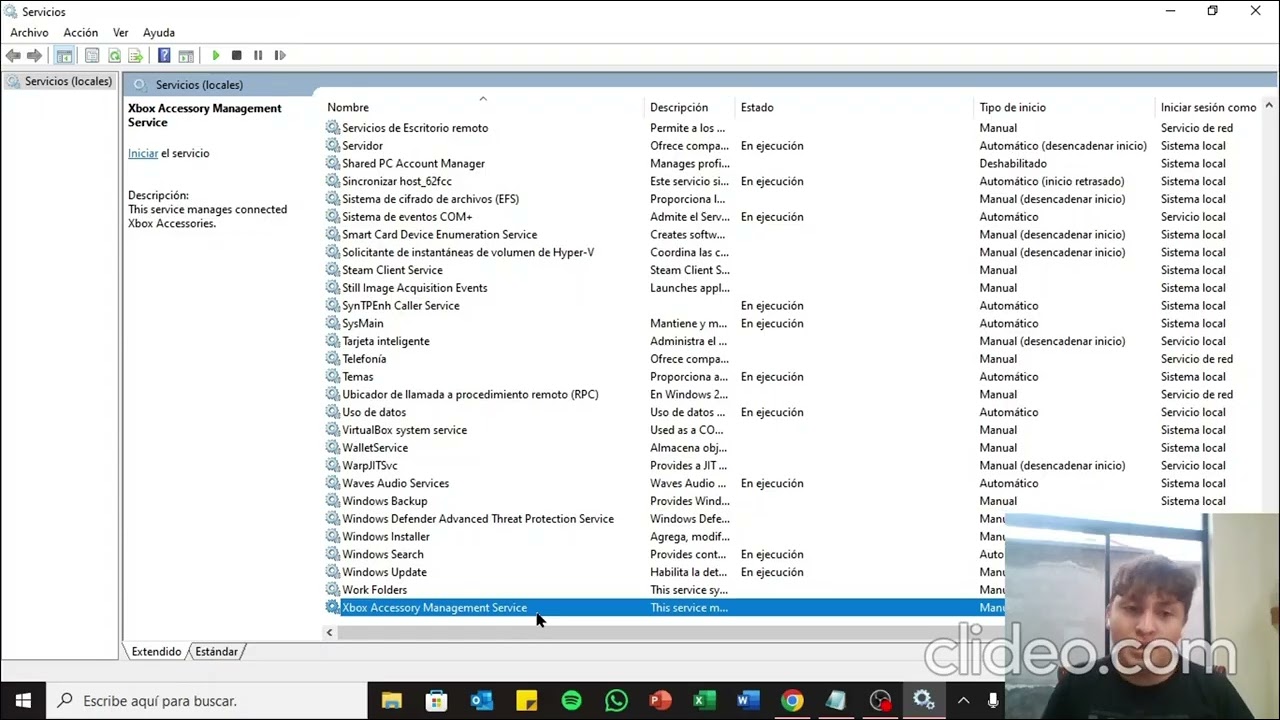Select the Smart Card Device Enumeration Service
Viewport: 1280px width, 720px height.
click(x=439, y=235)
